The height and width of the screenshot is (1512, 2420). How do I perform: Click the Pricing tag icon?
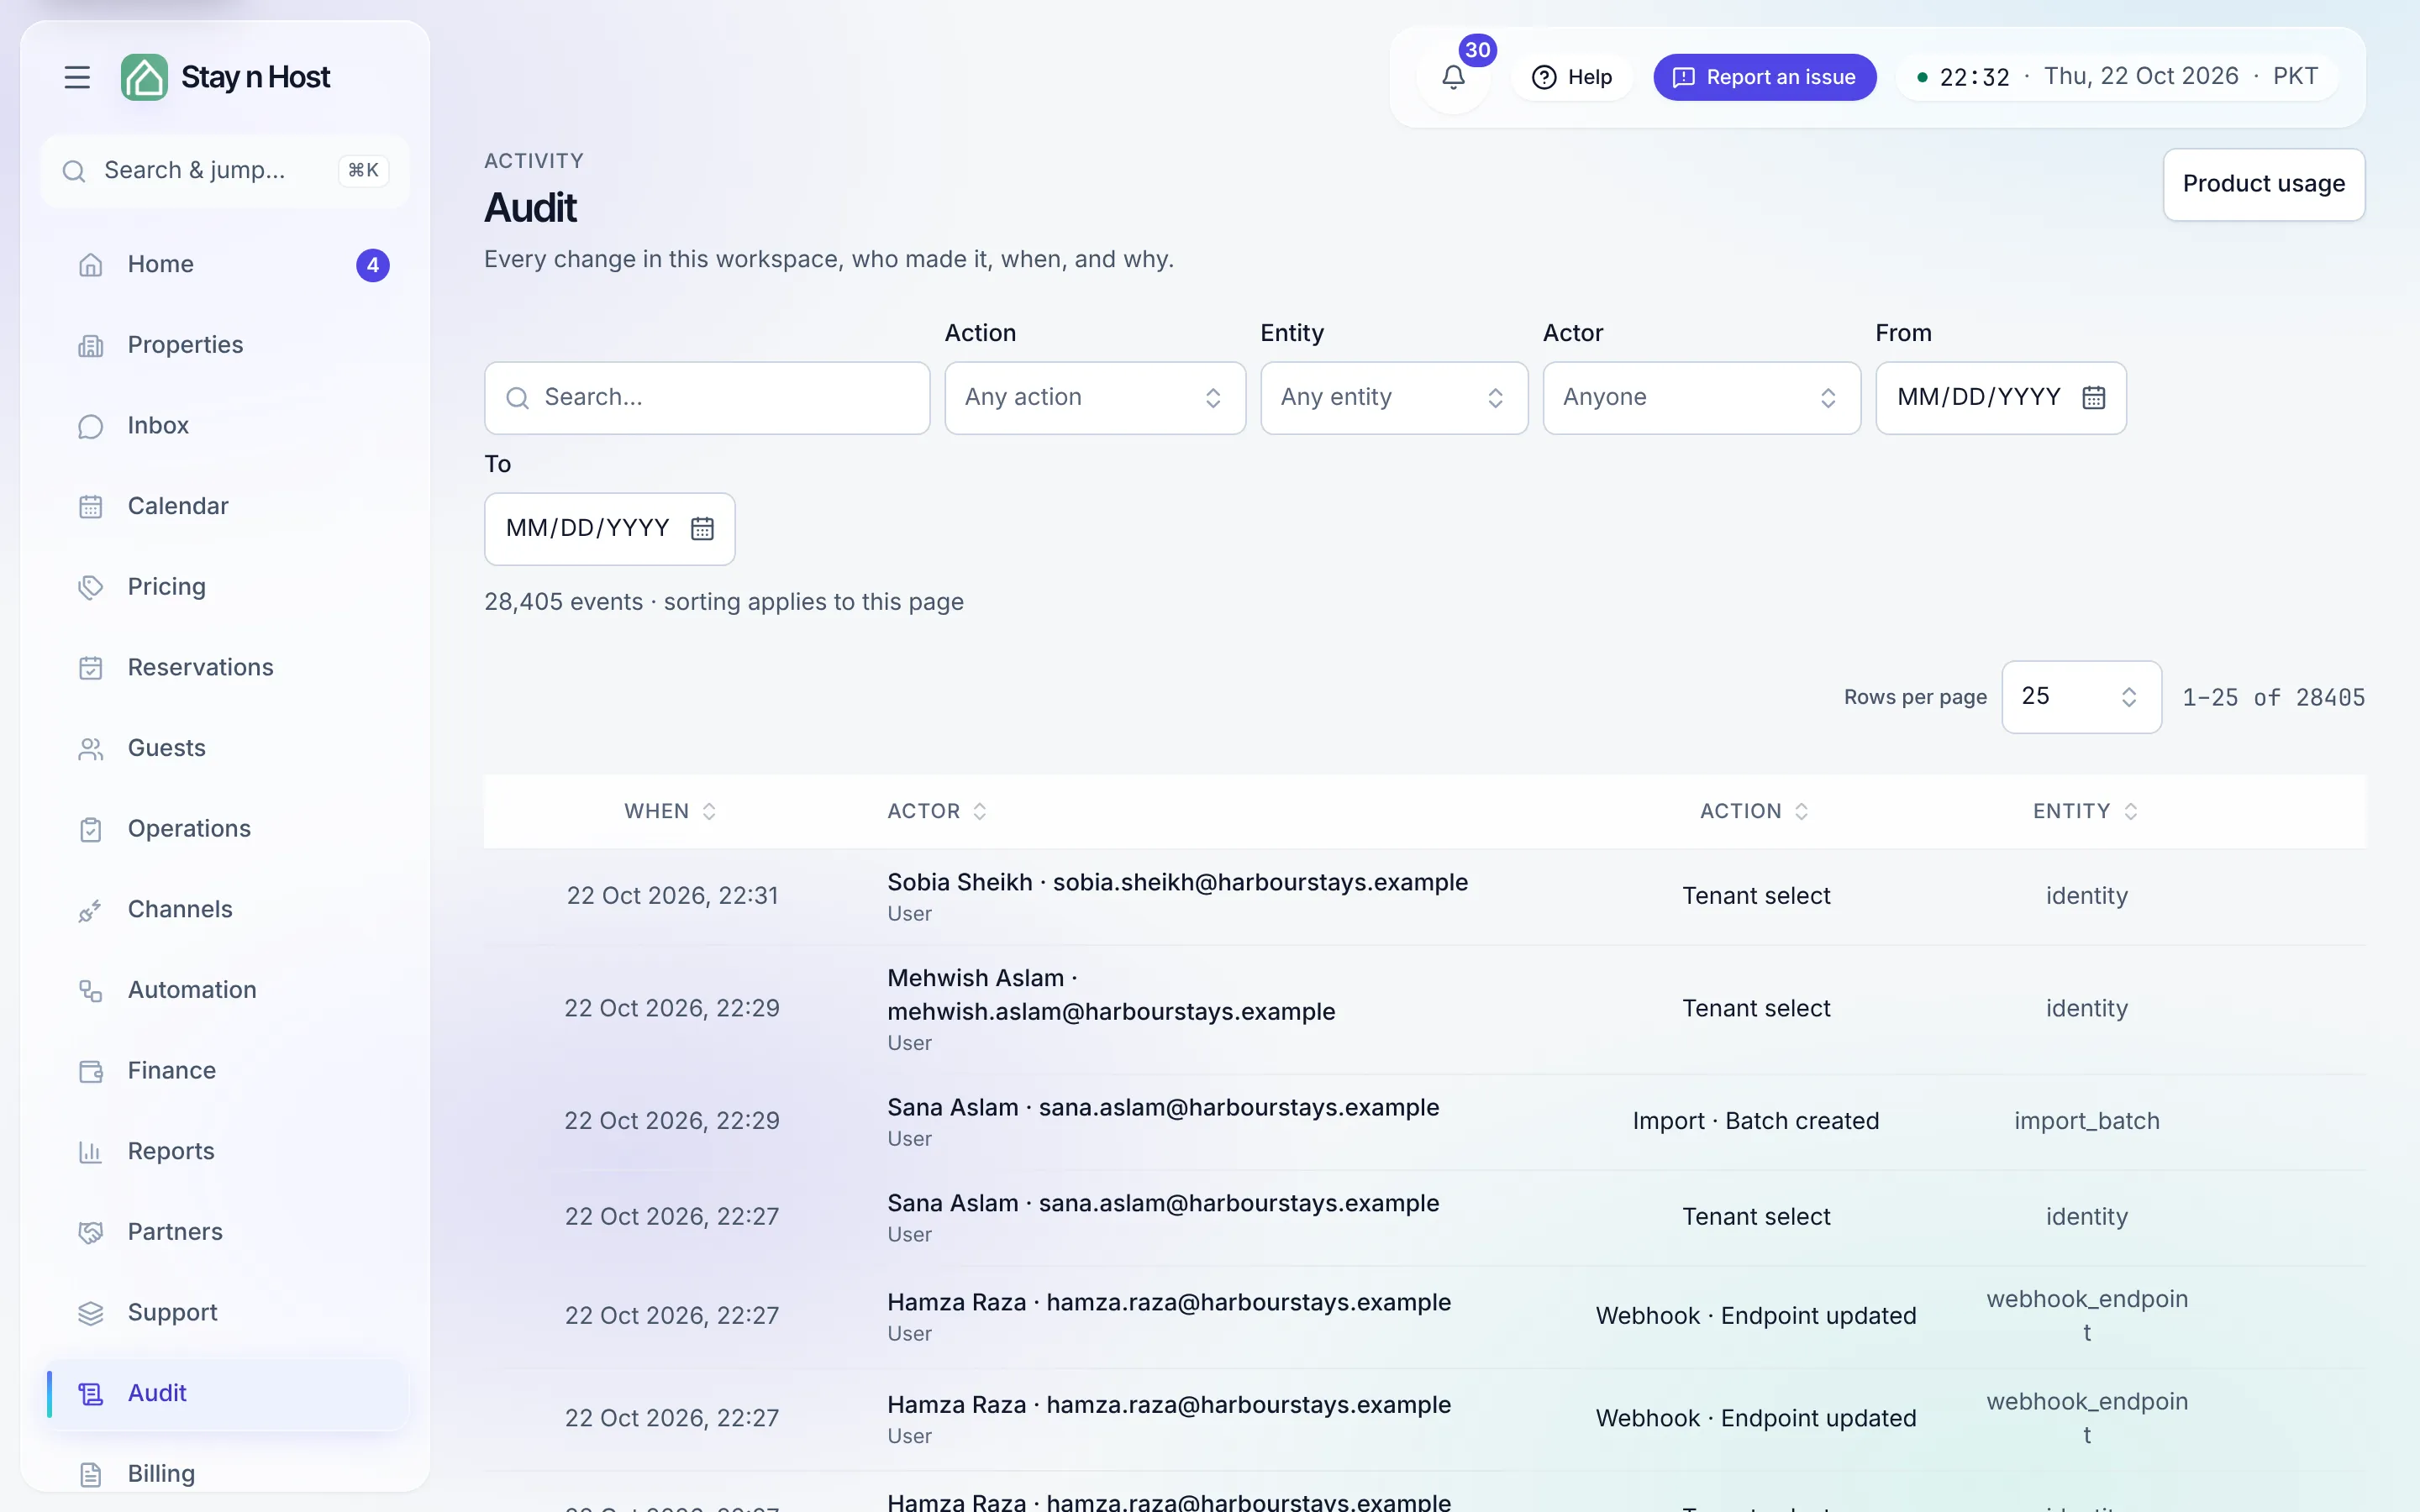[91, 587]
